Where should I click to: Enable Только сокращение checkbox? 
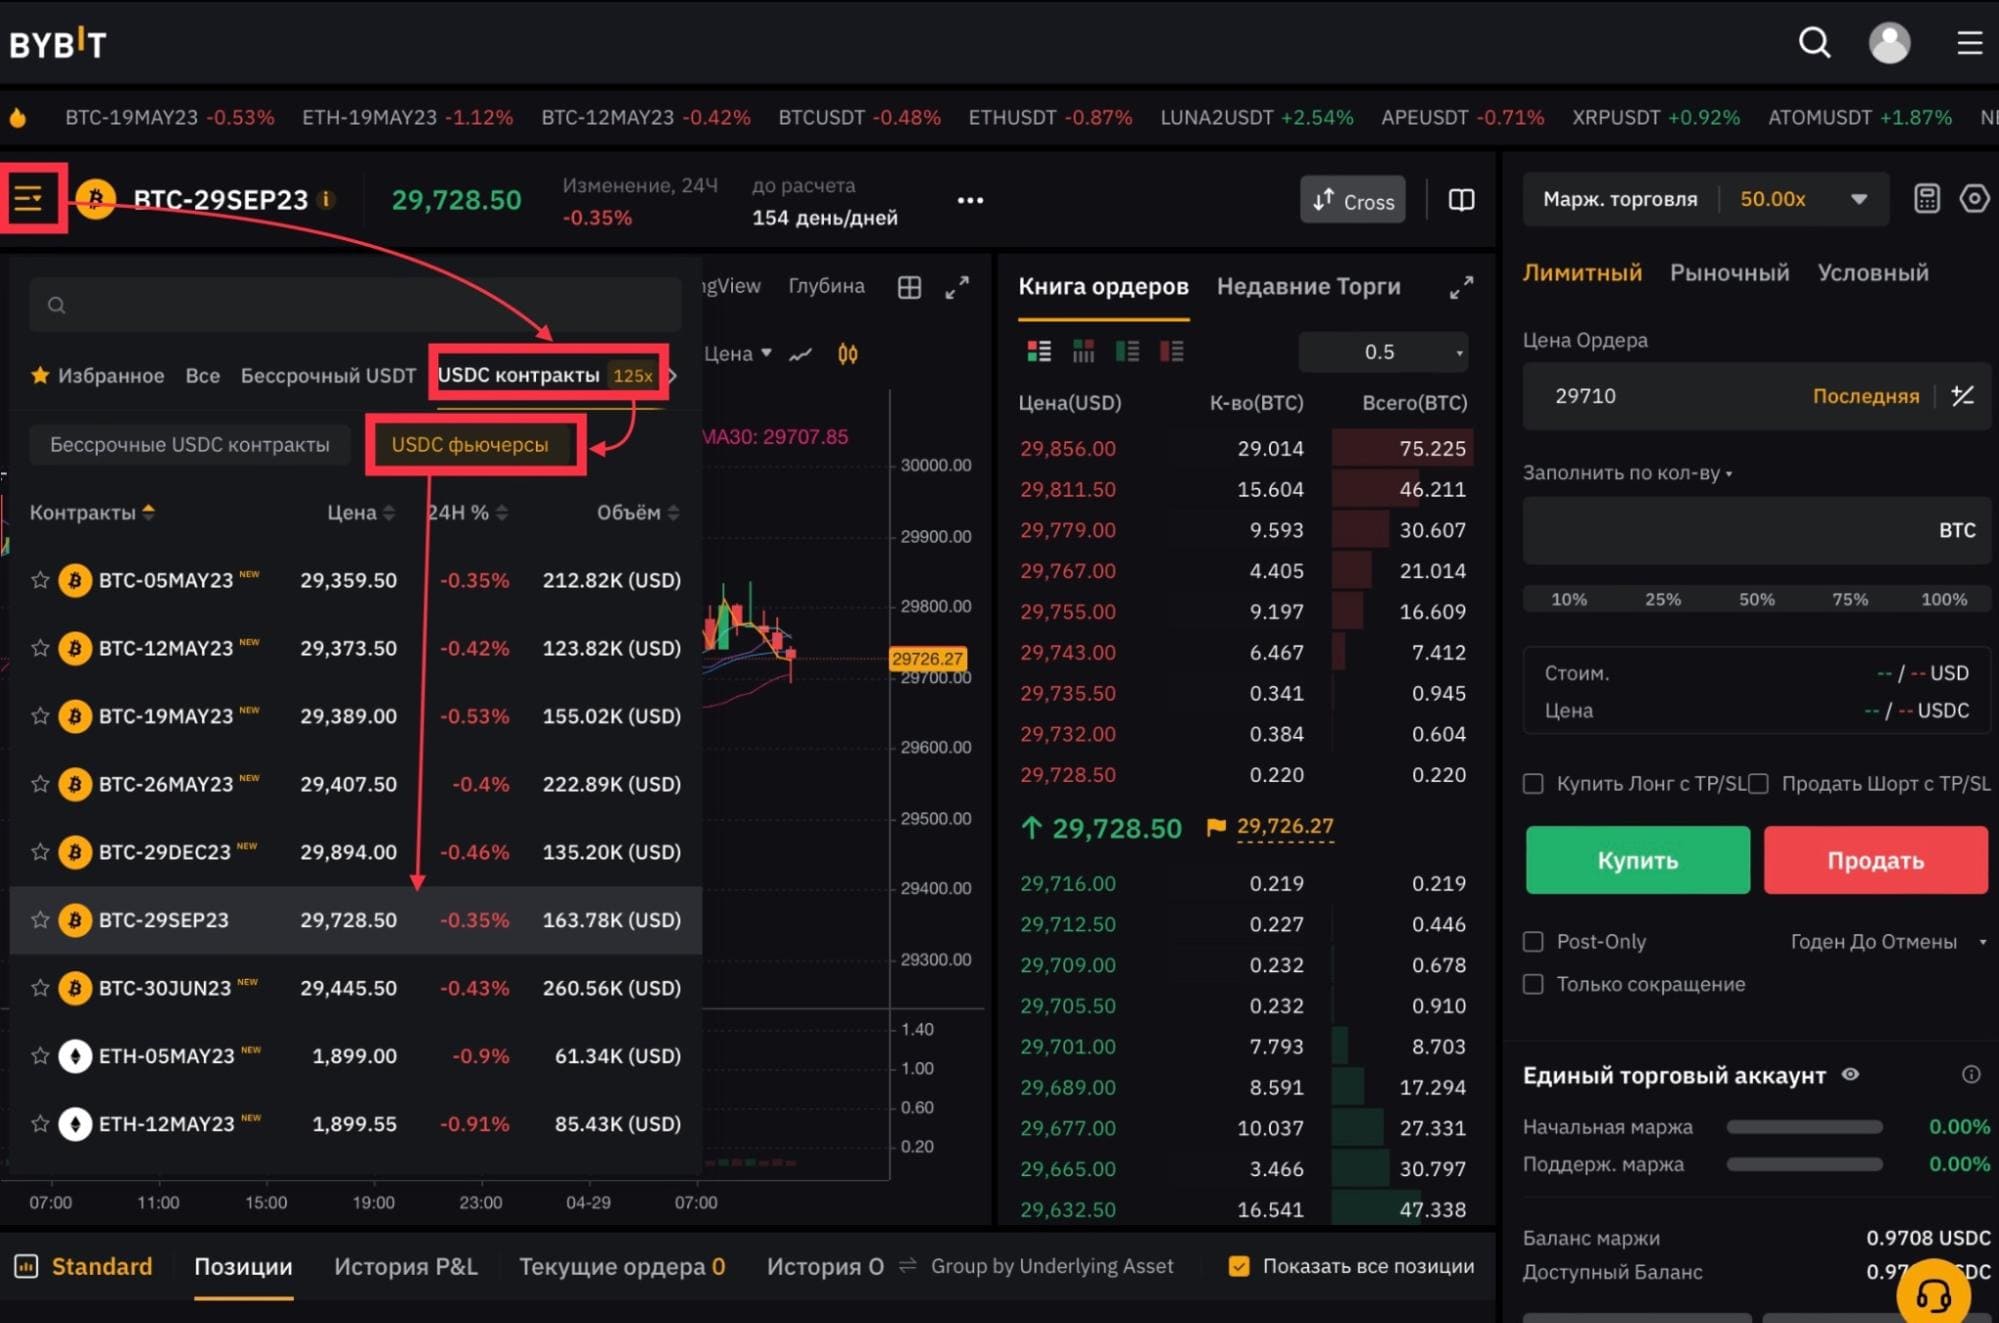(1532, 984)
